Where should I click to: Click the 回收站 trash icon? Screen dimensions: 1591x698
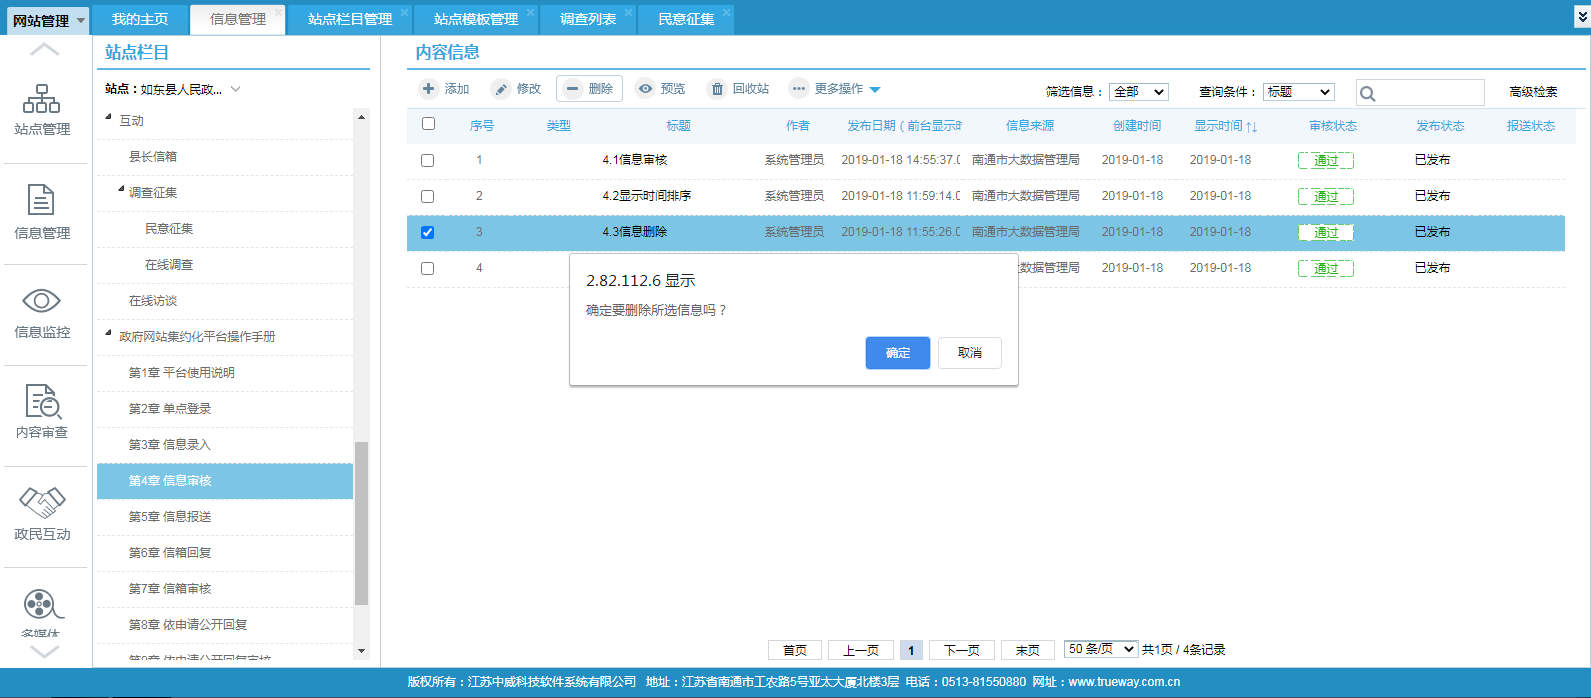click(717, 89)
